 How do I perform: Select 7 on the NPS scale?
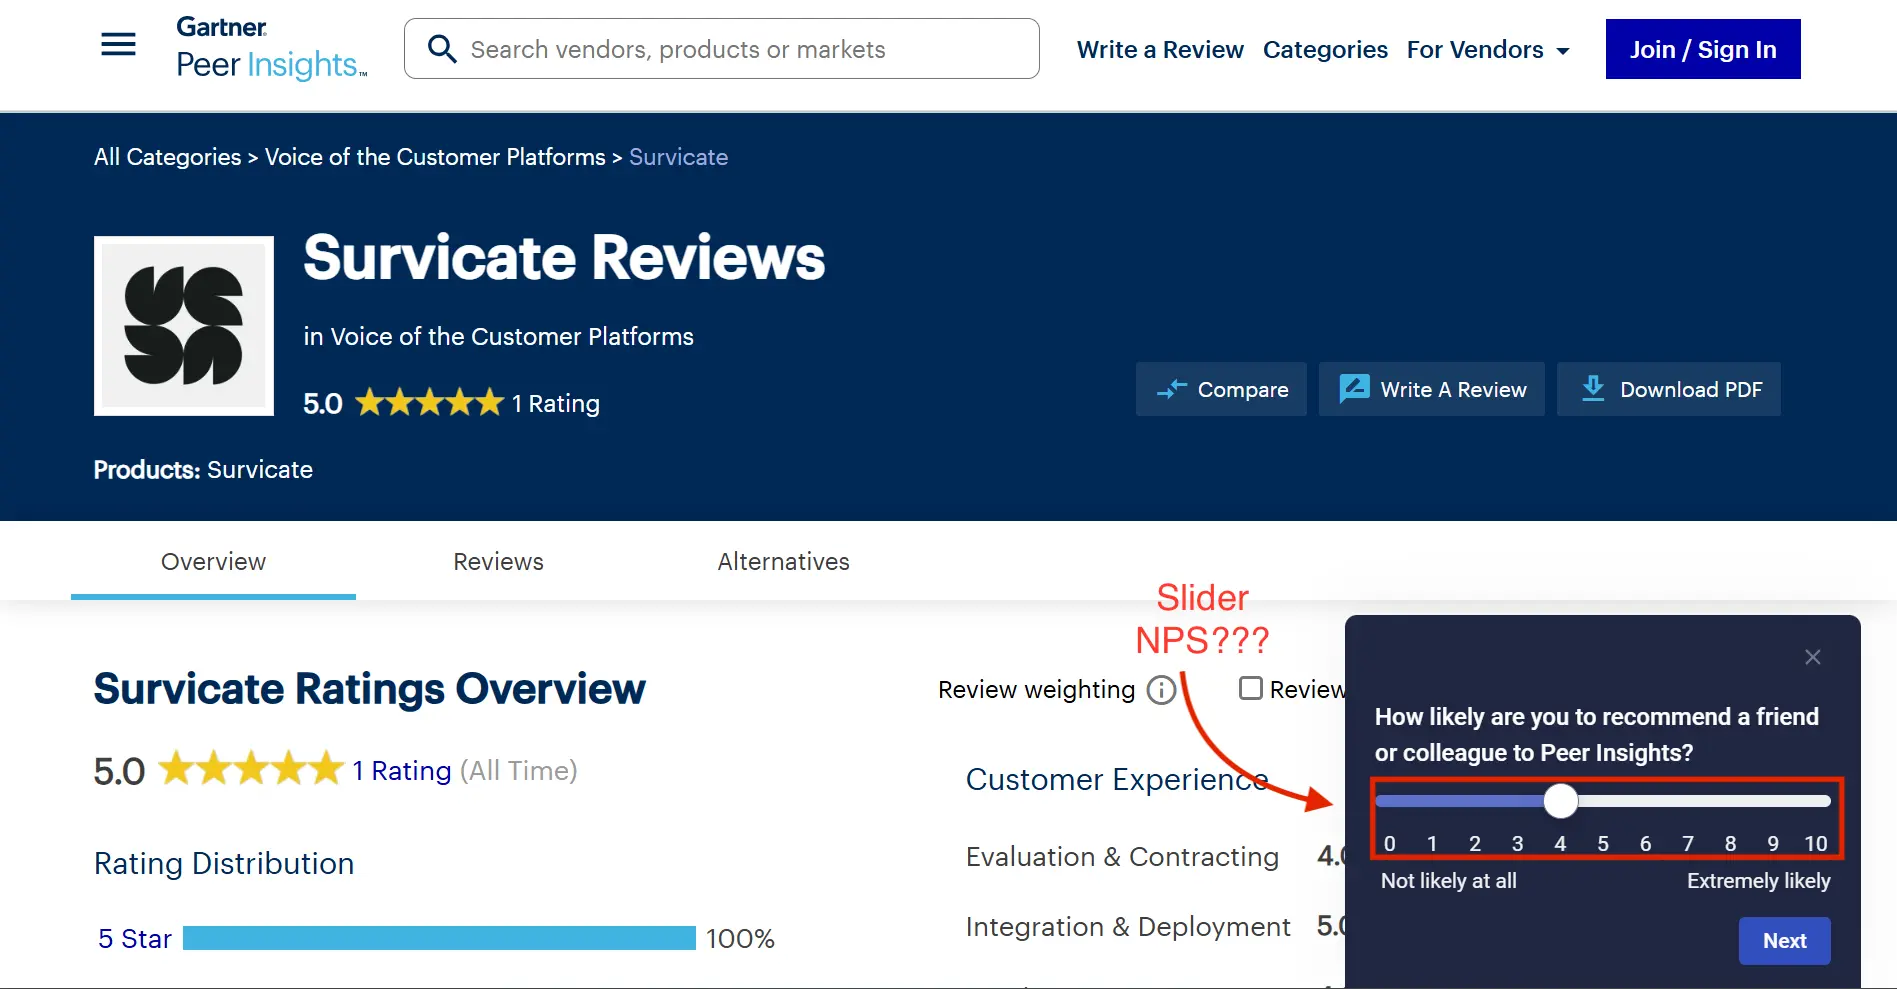click(x=1688, y=843)
